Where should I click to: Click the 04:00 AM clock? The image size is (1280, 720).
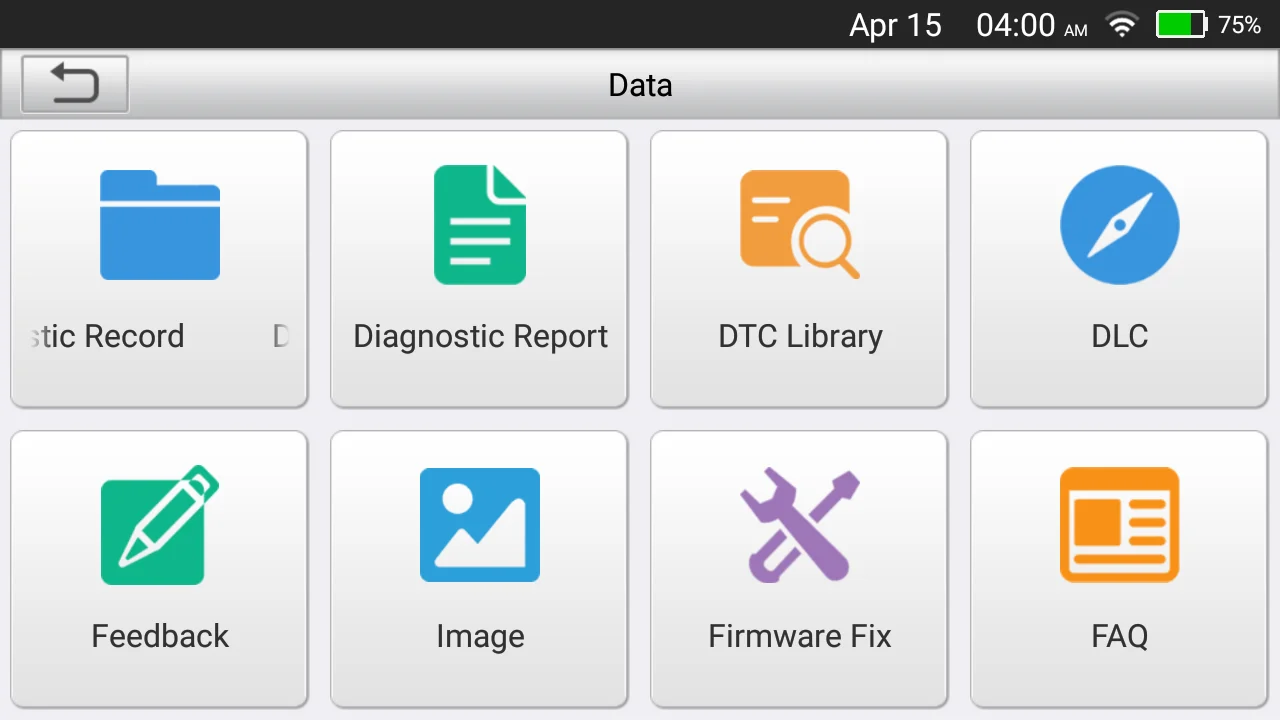(x=1031, y=25)
